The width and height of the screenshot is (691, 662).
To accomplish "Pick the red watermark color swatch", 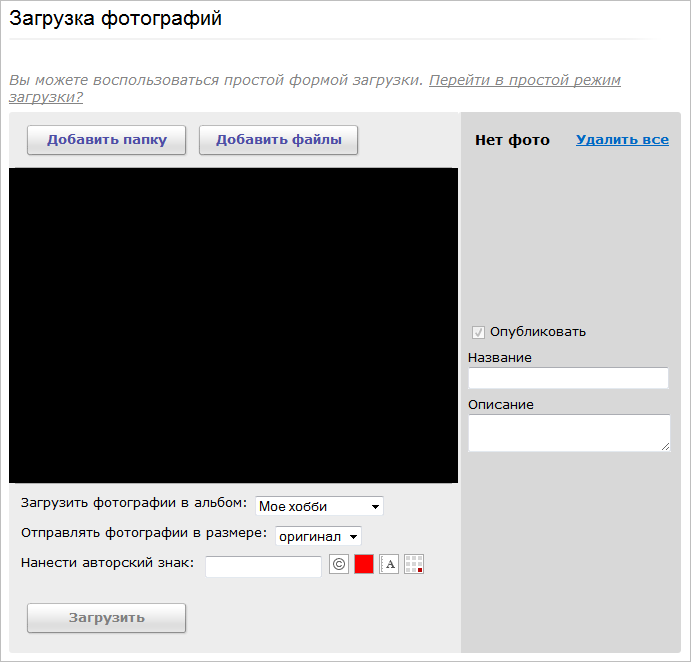I will pos(364,564).
